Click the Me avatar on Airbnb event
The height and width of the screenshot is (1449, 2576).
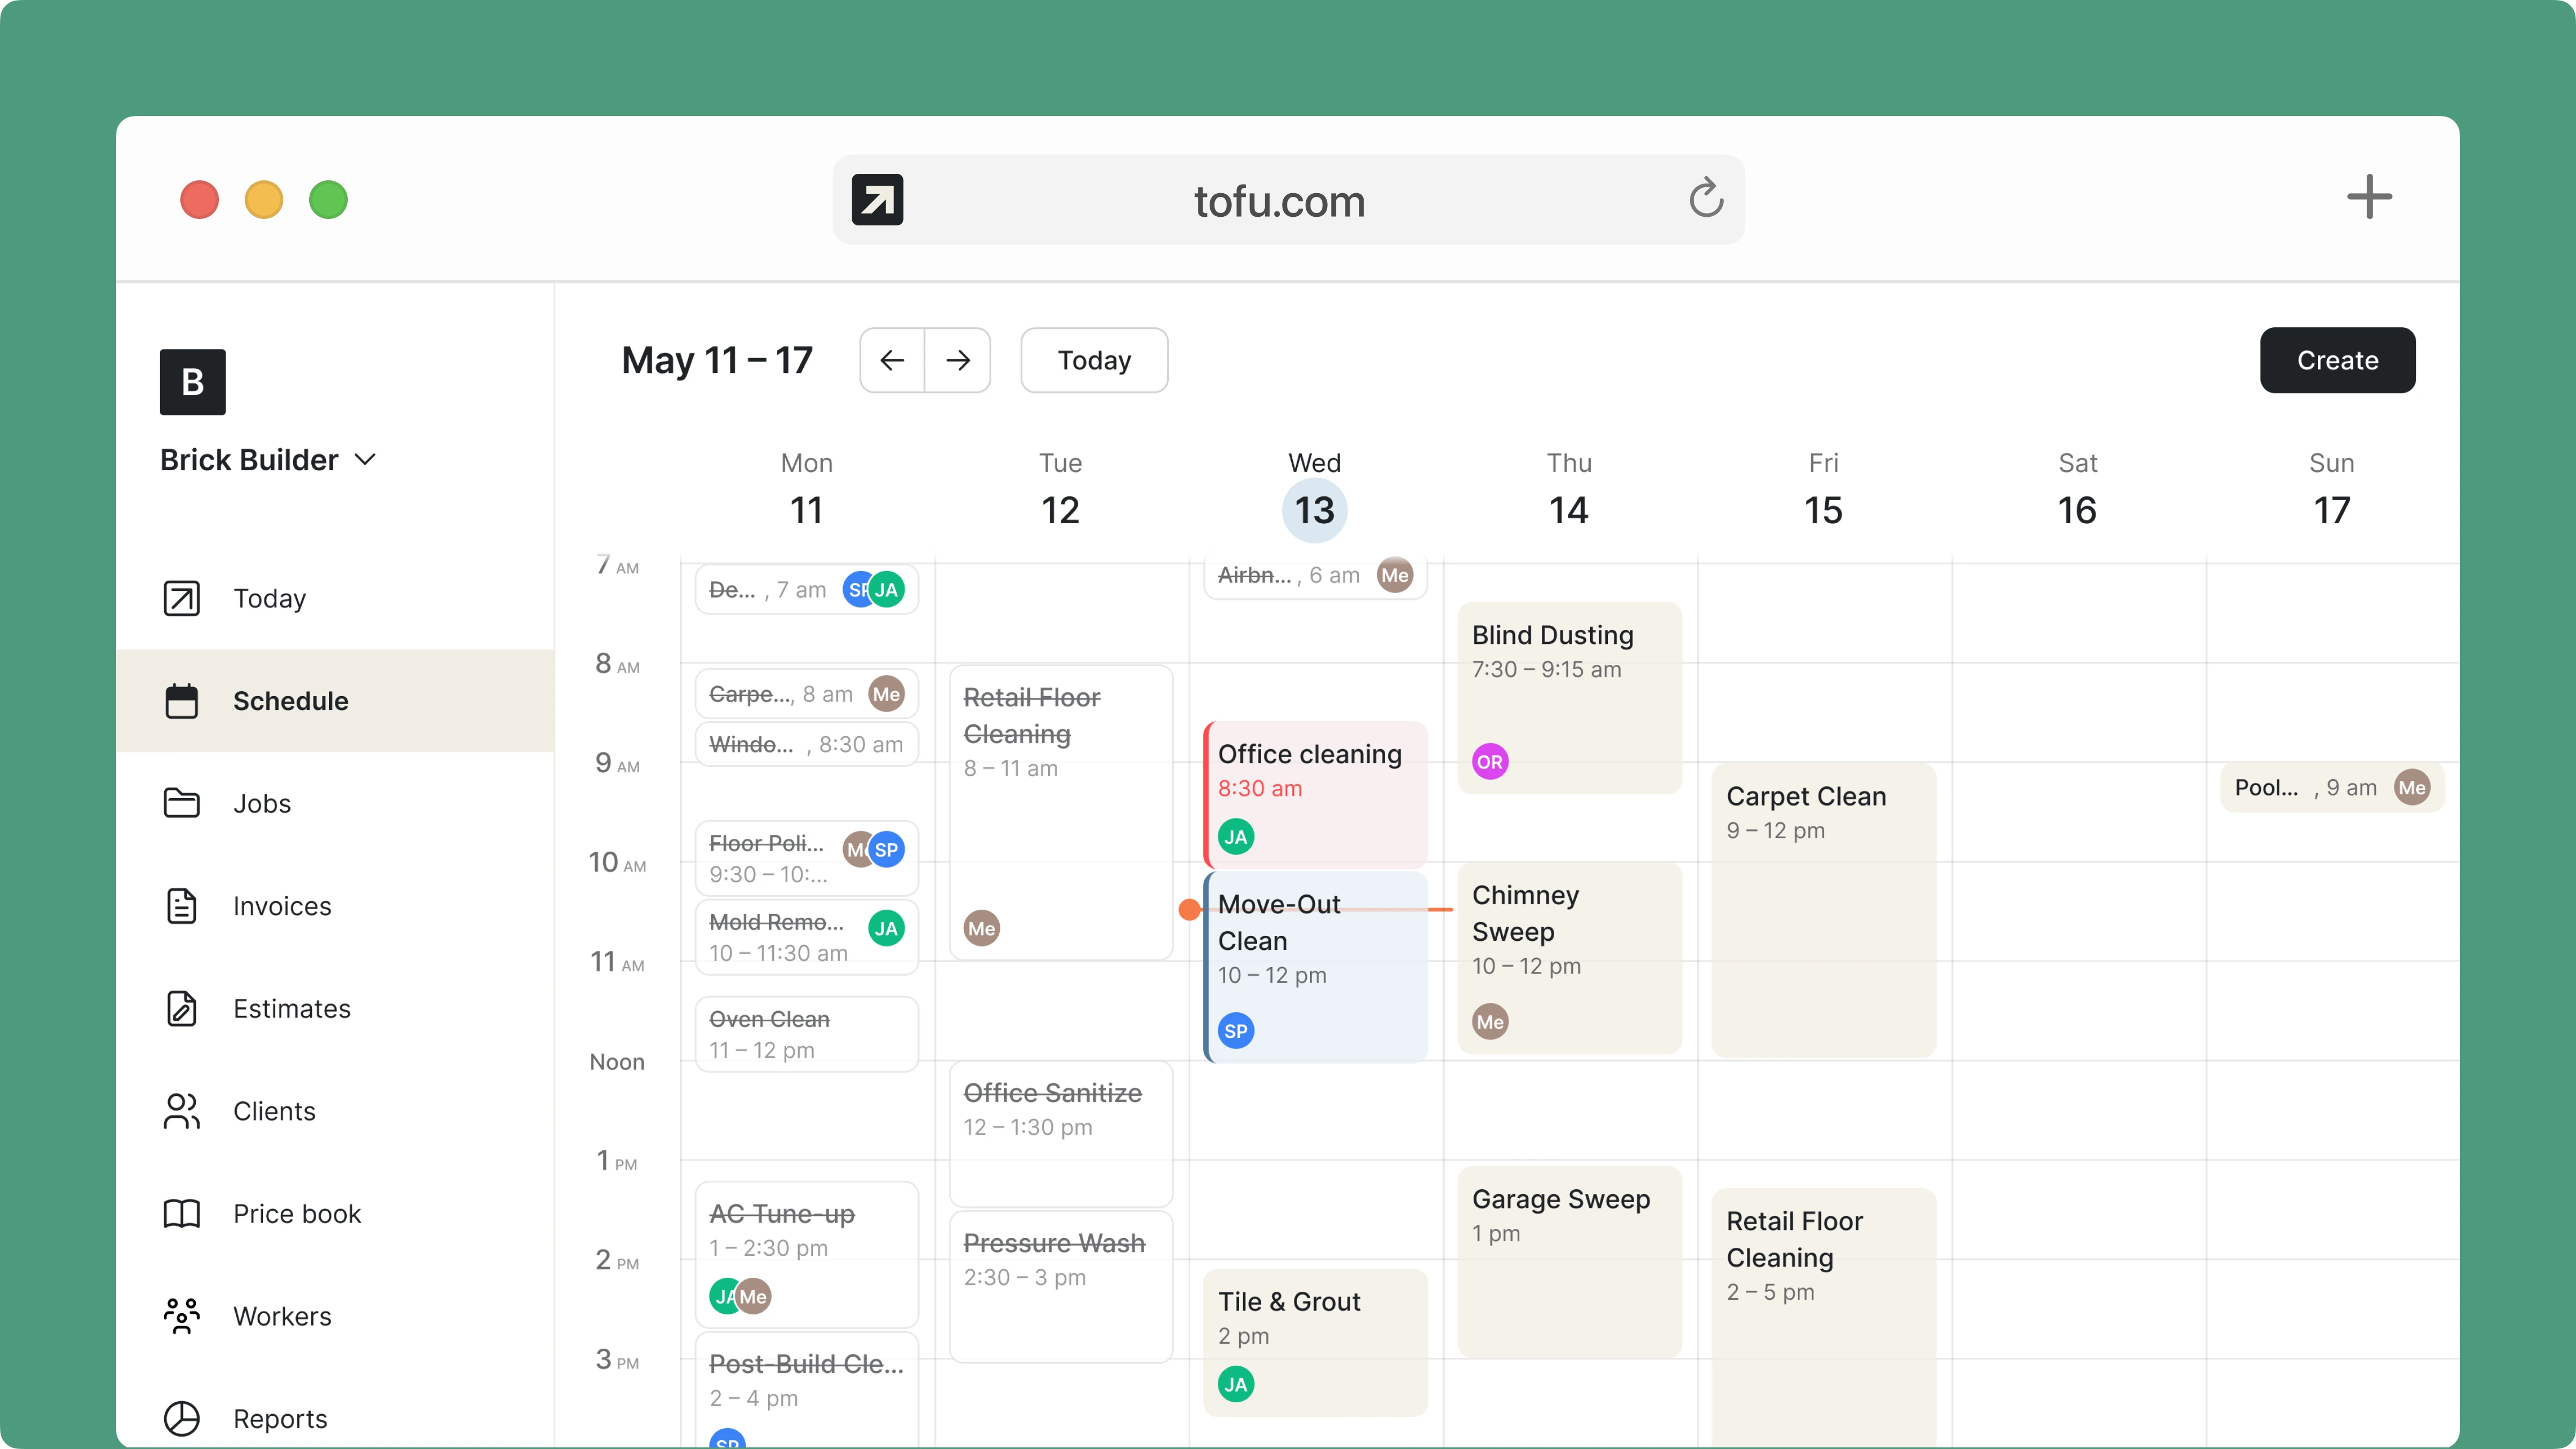[1395, 576]
